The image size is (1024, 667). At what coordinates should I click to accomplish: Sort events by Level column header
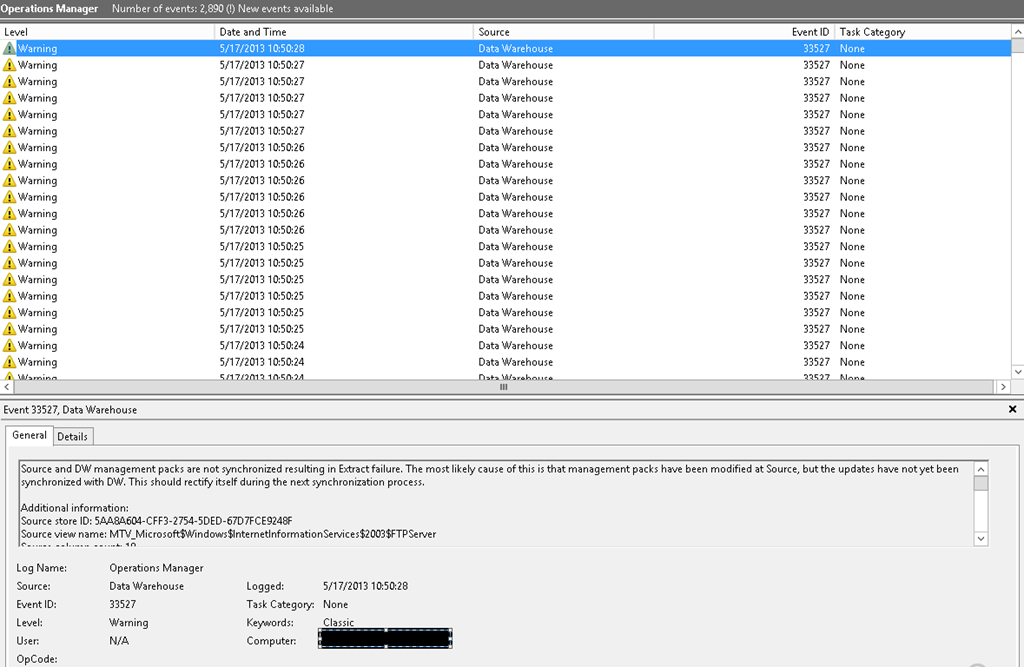pyautogui.click(x=100, y=32)
